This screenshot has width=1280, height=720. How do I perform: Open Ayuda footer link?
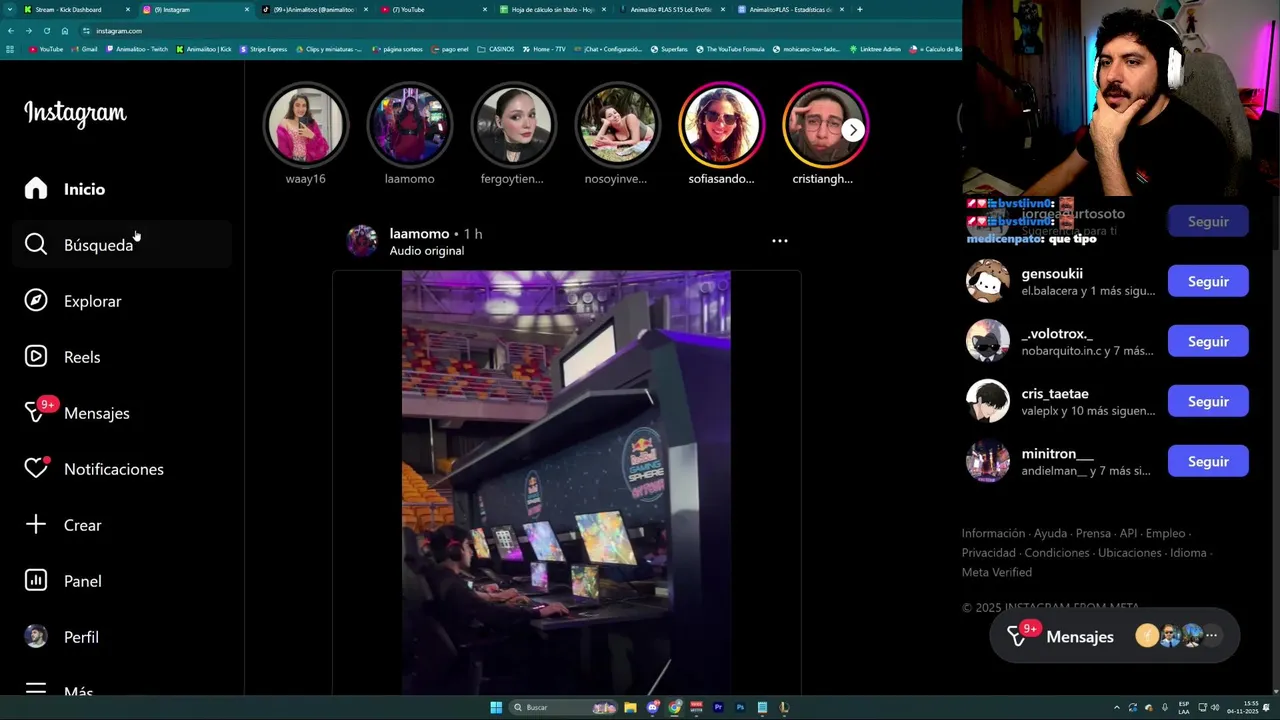tap(1050, 533)
